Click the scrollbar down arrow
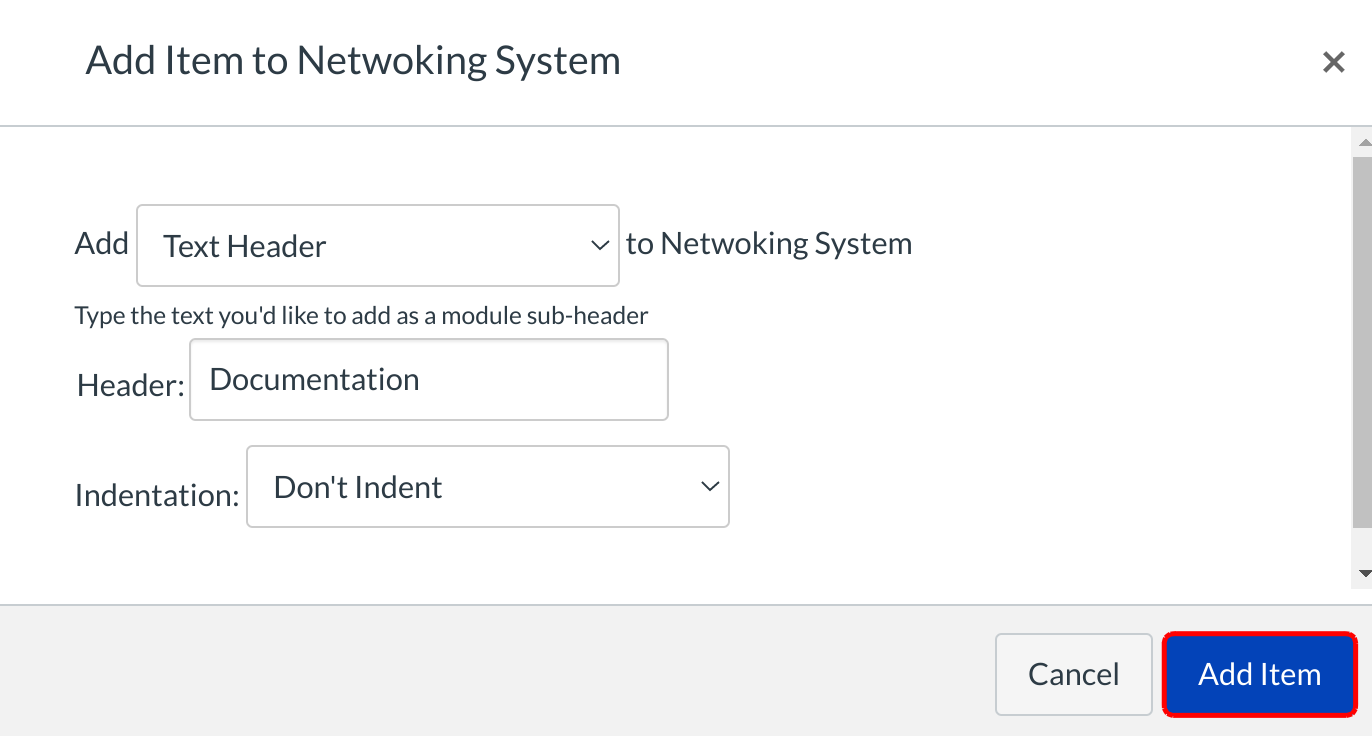Viewport: 1372px width, 736px height. [x=1362, y=573]
